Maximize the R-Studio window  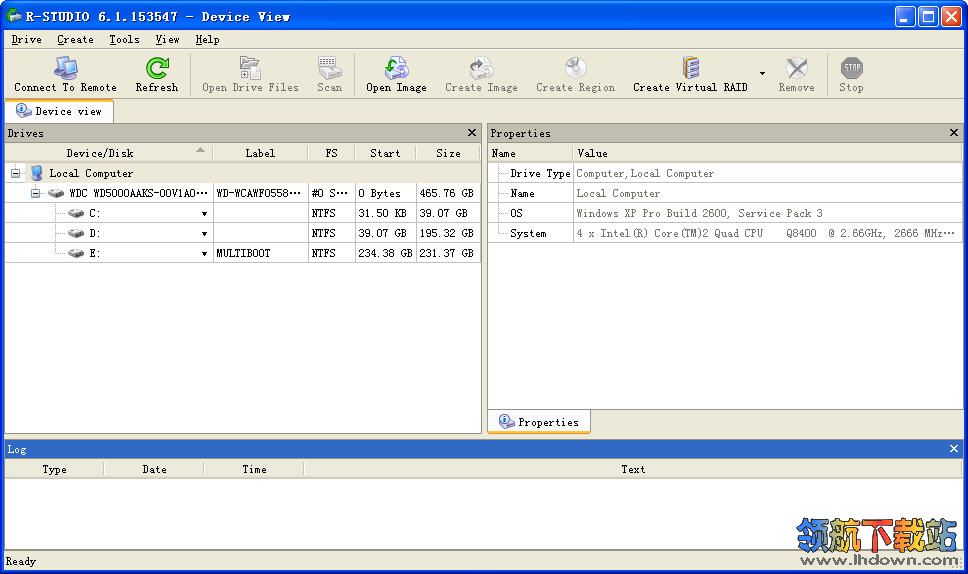[928, 16]
